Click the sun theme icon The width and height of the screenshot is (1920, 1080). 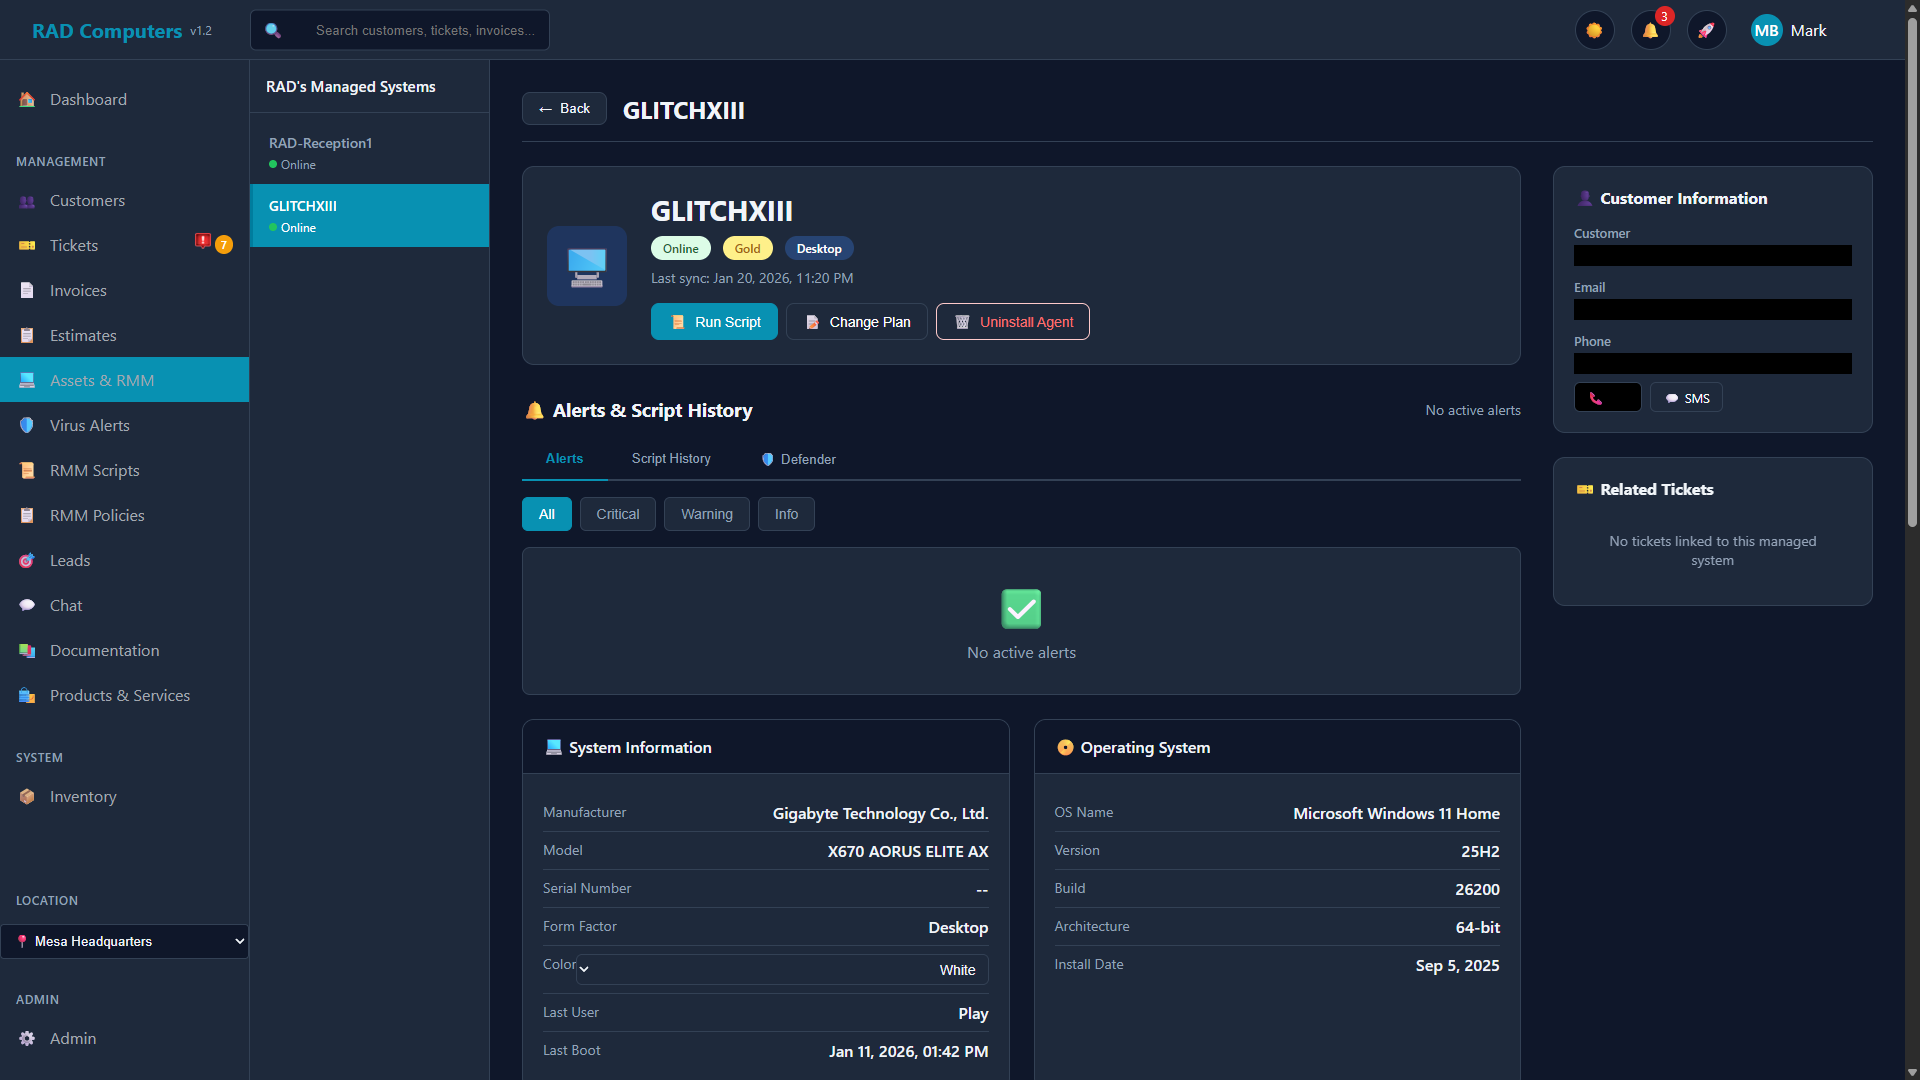(x=1594, y=30)
